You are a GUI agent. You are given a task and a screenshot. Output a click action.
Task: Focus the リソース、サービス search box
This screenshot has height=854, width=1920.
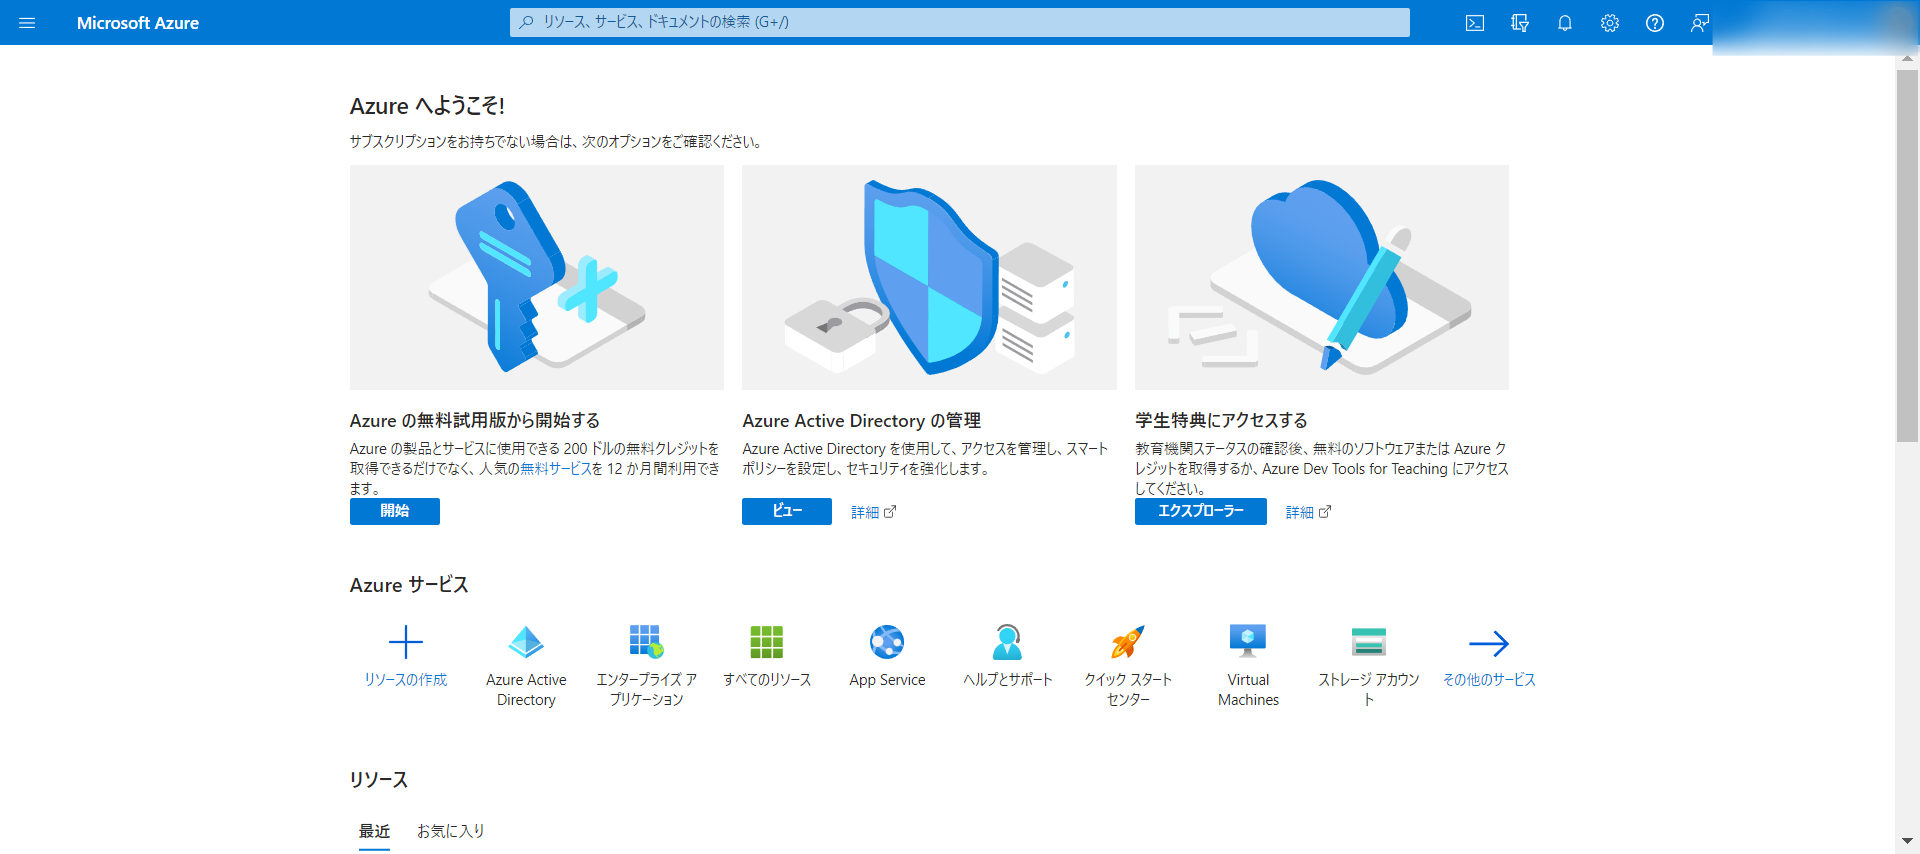(x=960, y=22)
